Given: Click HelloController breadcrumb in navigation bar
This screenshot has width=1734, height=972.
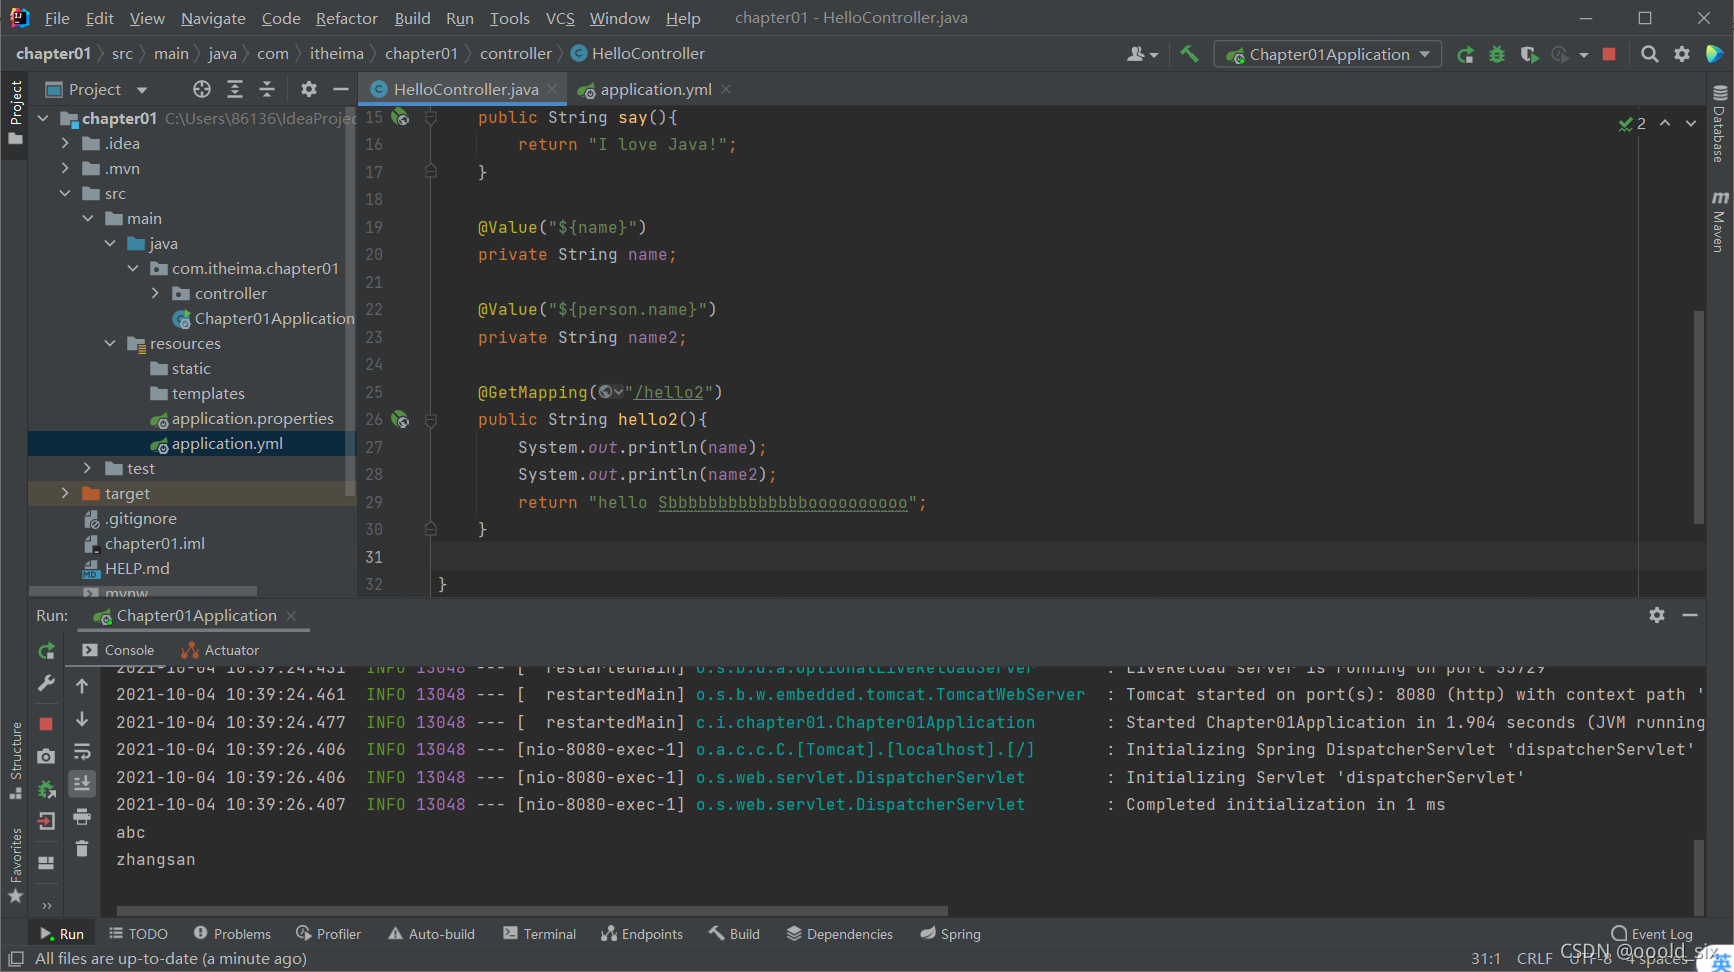Looking at the screenshot, I should click(637, 53).
